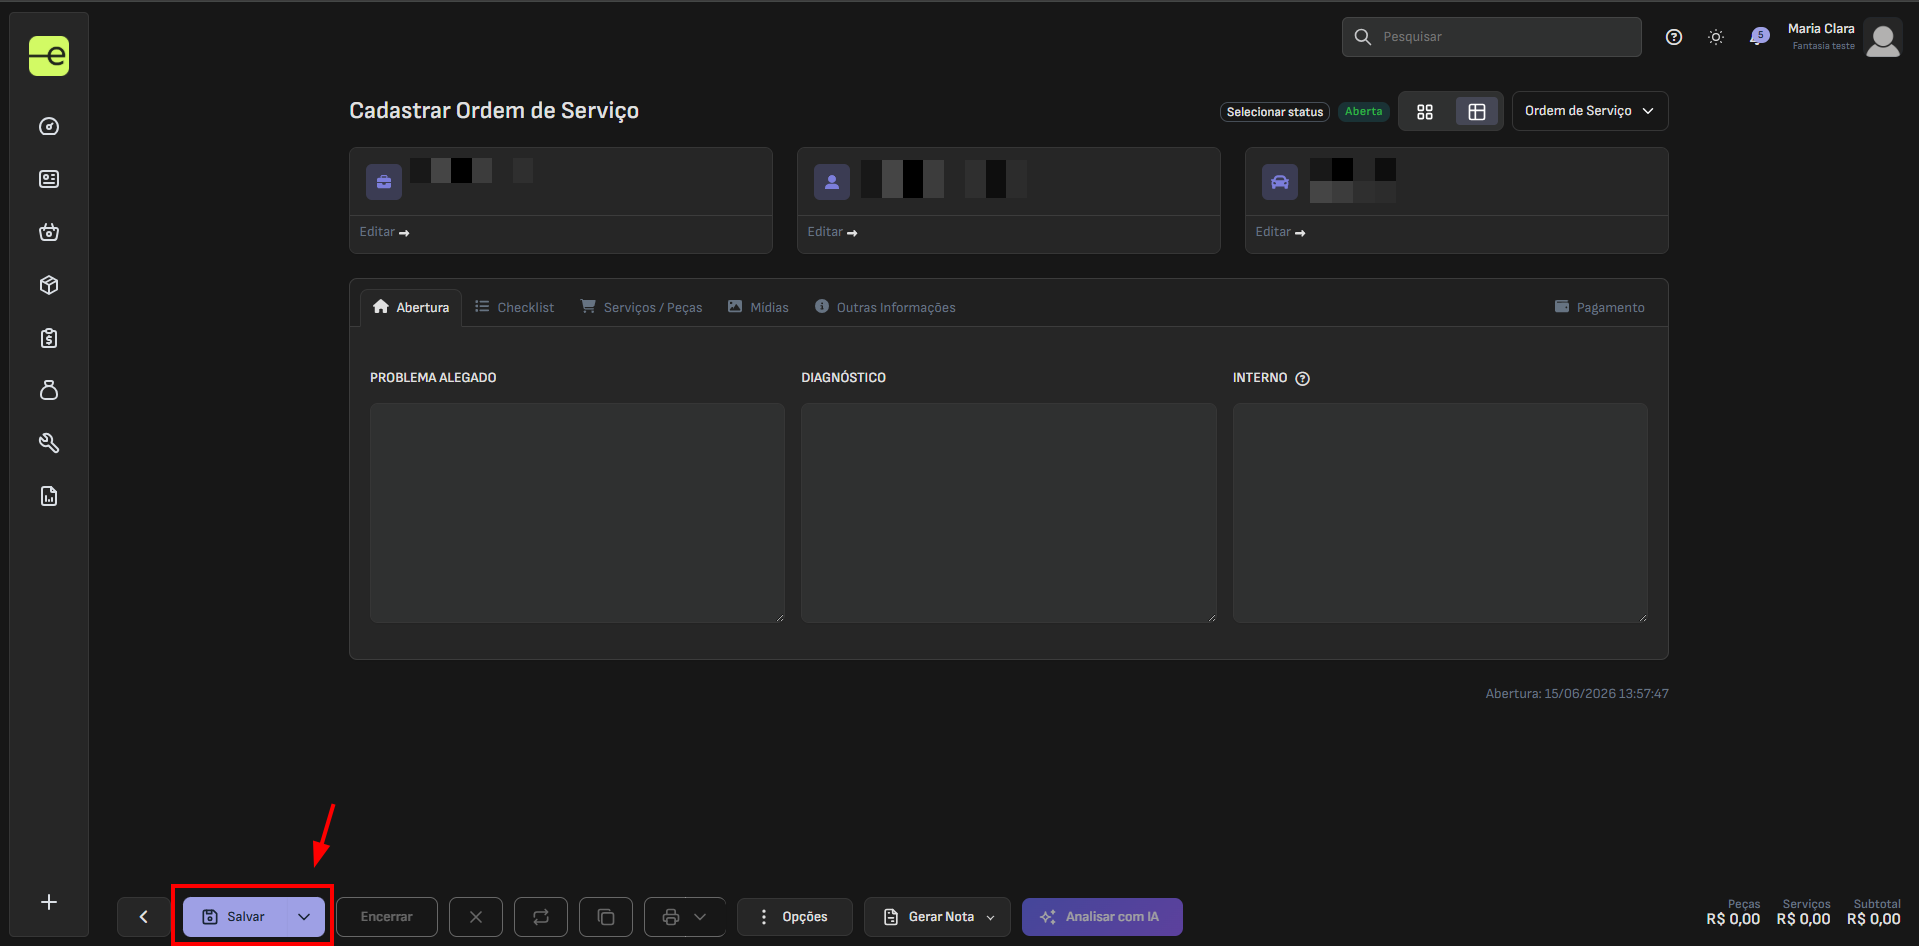Click the Problema Alegado text area
The width and height of the screenshot is (1919, 946).
coord(577,513)
